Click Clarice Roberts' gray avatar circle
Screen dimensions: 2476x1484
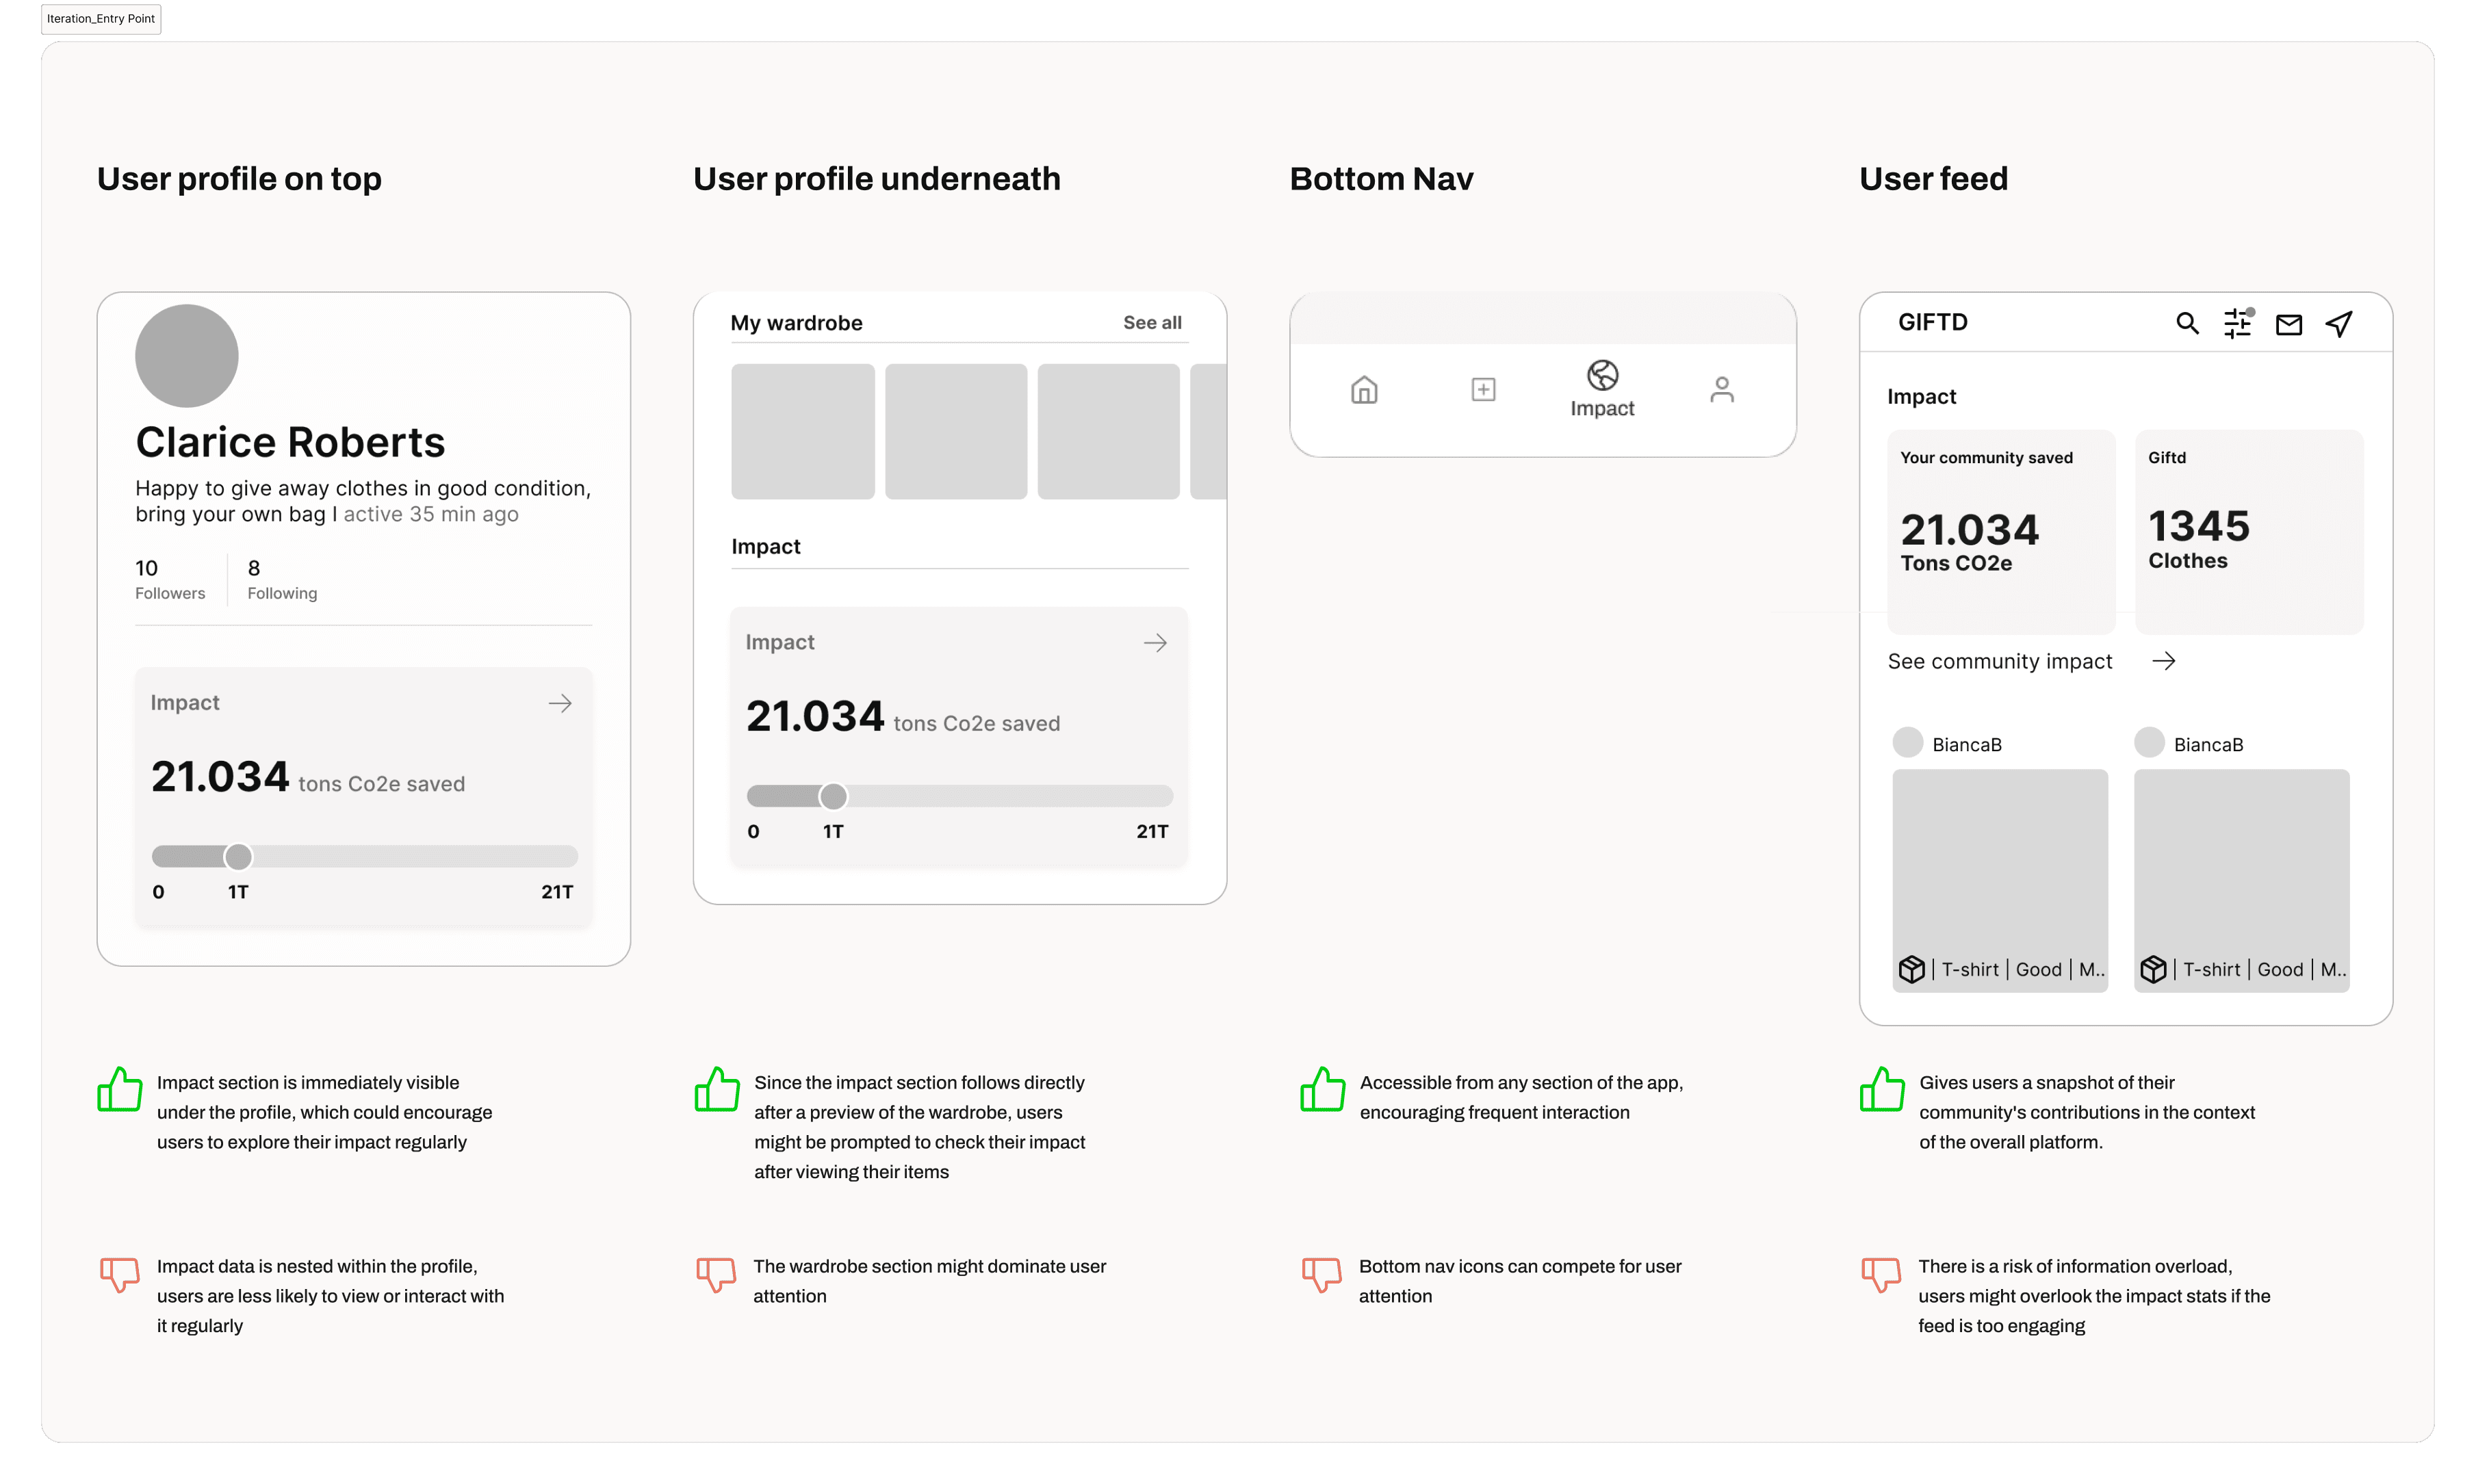[x=187, y=356]
